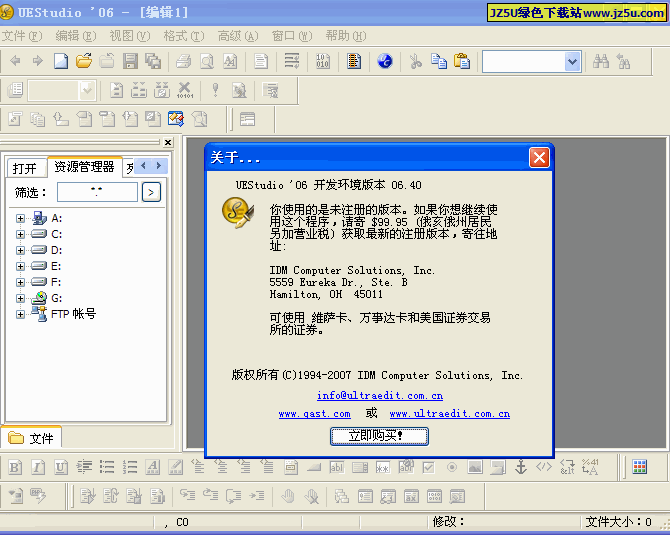Click the Find binoculars icon
This screenshot has width=670, height=535.
pyautogui.click(x=601, y=61)
